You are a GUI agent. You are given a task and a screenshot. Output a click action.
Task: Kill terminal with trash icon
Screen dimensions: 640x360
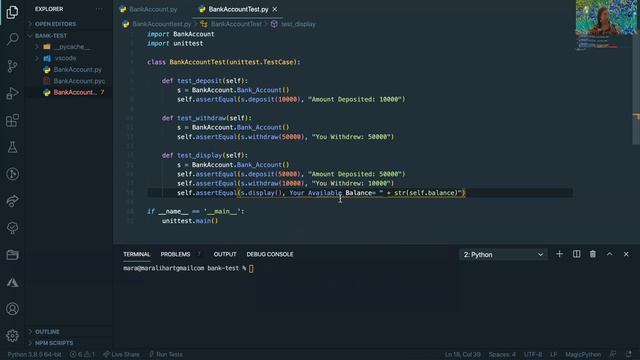[593, 254]
